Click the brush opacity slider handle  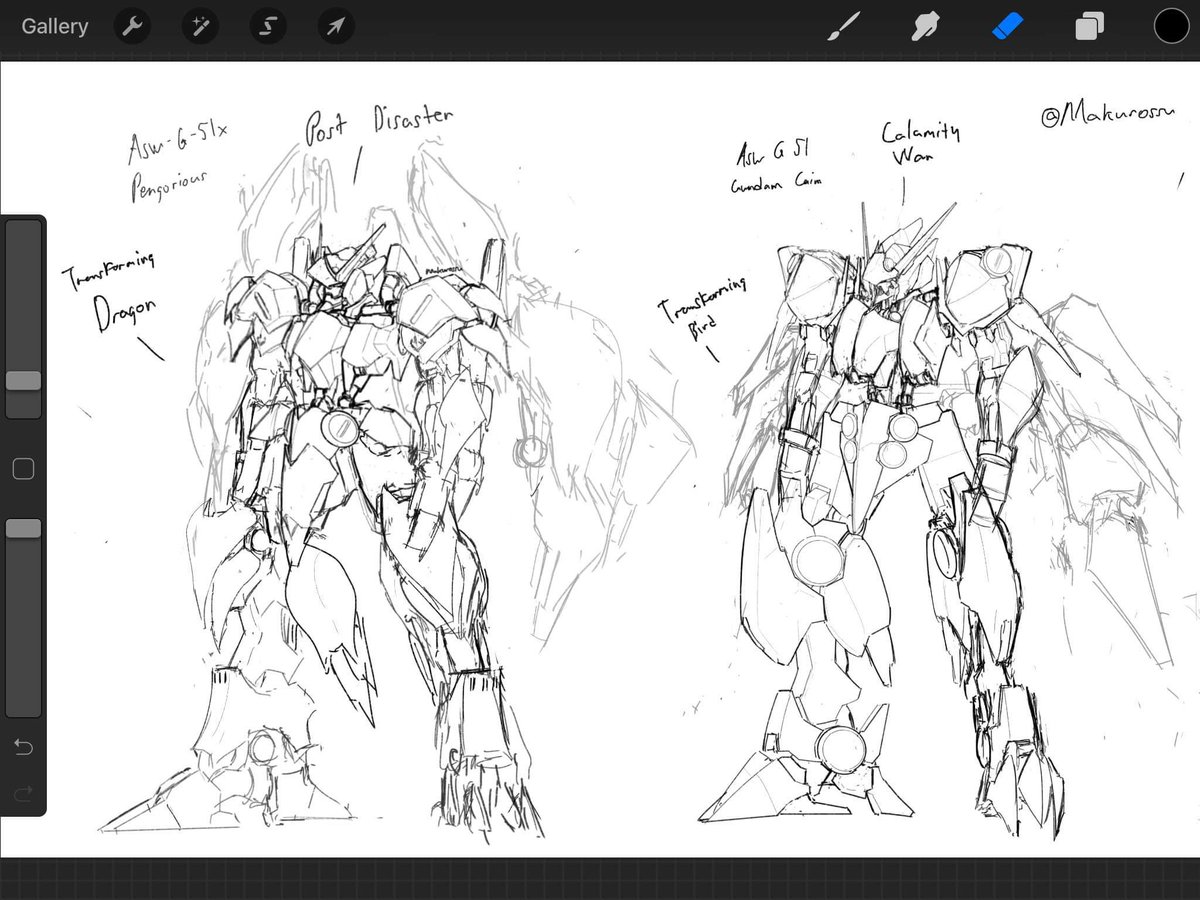(24, 529)
